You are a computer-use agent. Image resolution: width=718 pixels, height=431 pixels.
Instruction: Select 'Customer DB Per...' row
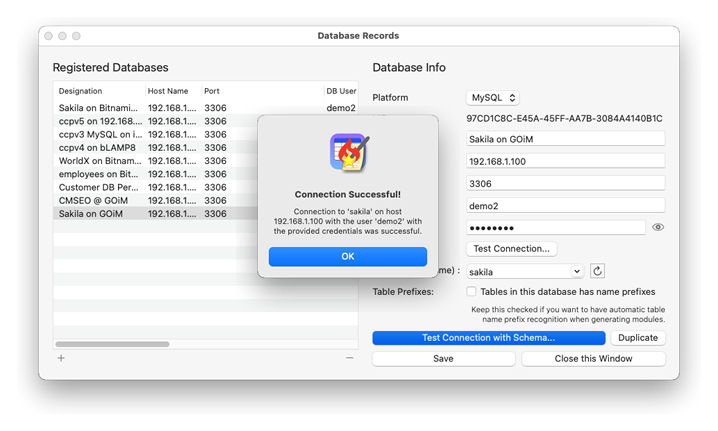click(x=156, y=188)
